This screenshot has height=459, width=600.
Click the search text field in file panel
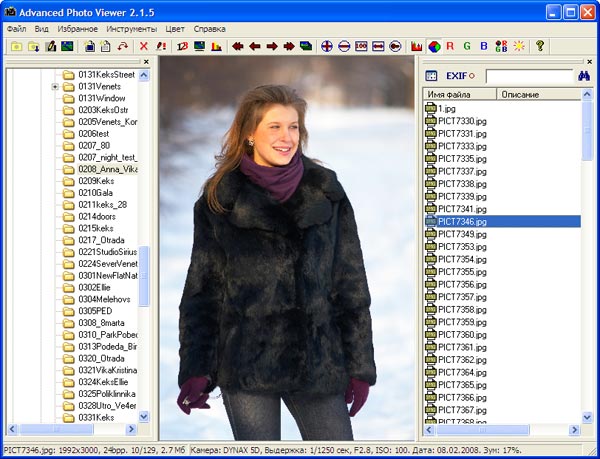pyautogui.click(x=528, y=76)
